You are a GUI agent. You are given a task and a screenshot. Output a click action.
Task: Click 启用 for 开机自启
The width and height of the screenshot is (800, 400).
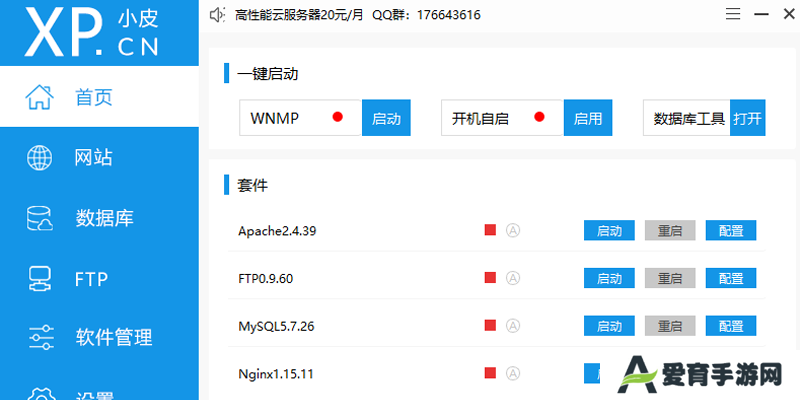[588, 118]
